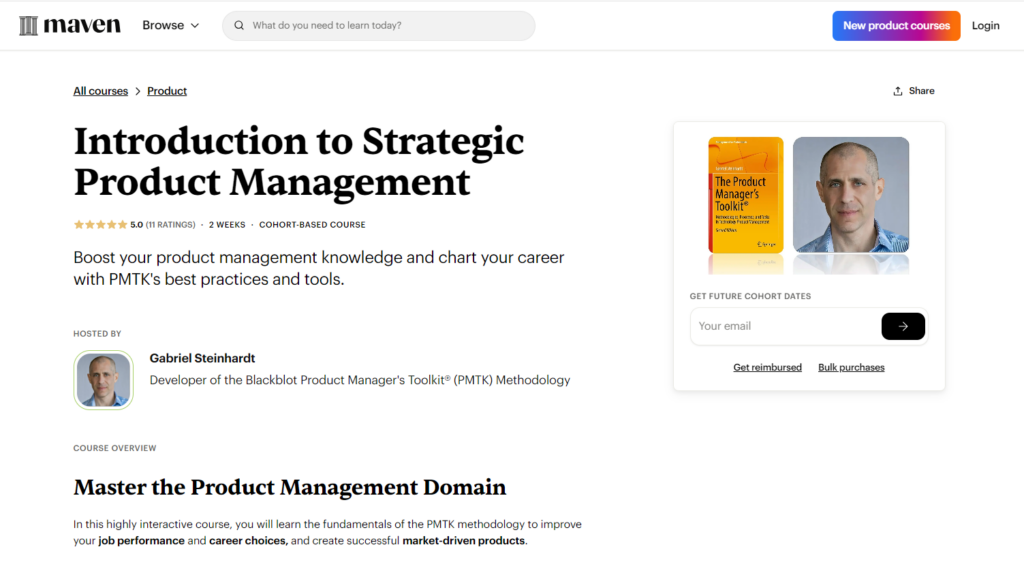Click the 'COURSE OVERVIEW' label
Image resolution: width=1024 pixels, height=575 pixels.
(x=115, y=448)
